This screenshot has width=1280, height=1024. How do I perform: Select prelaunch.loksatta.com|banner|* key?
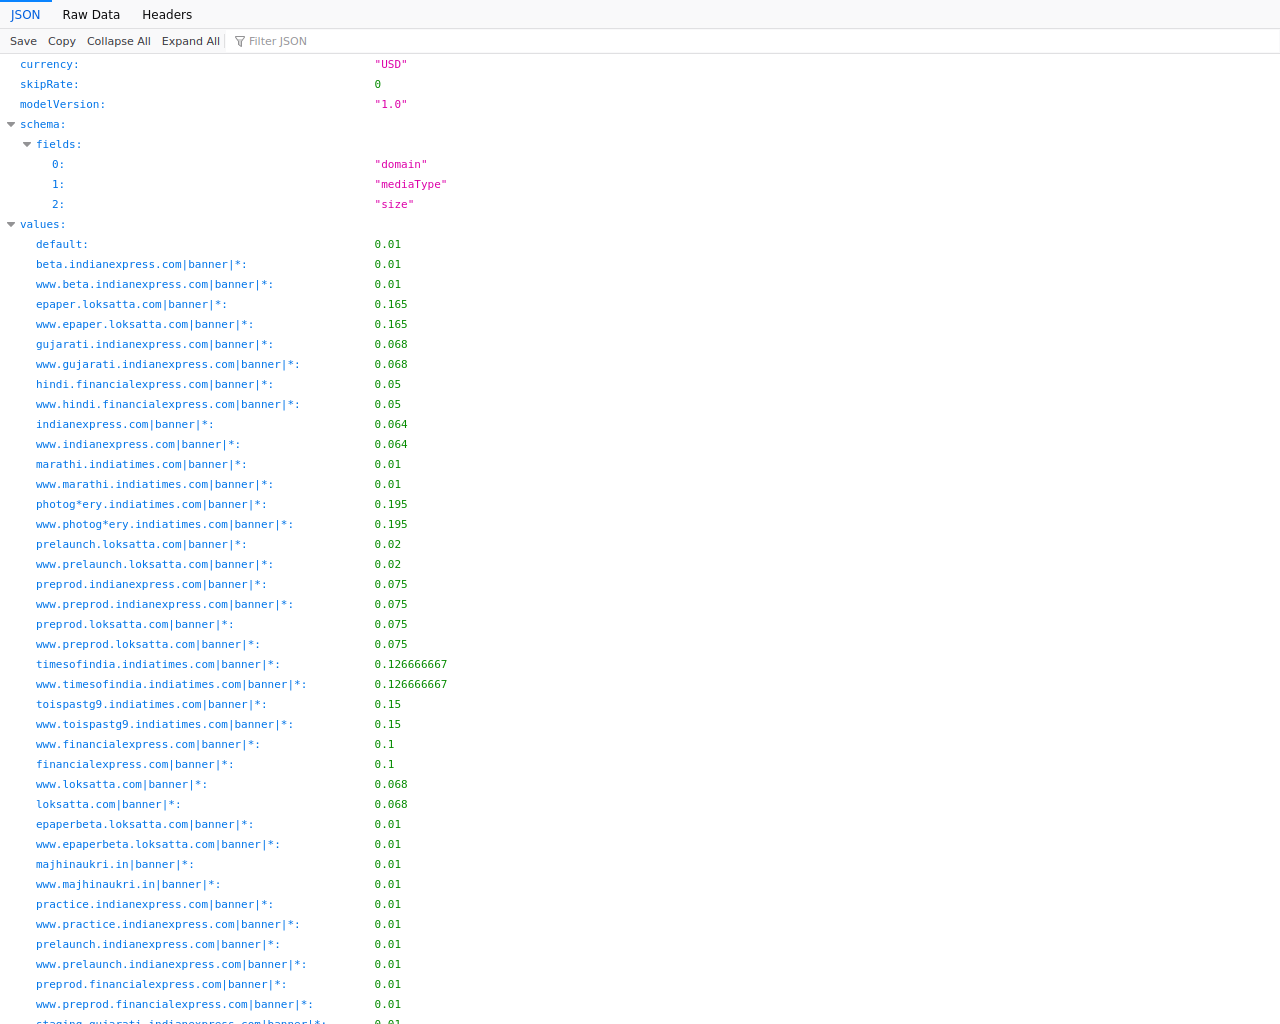tap(141, 544)
